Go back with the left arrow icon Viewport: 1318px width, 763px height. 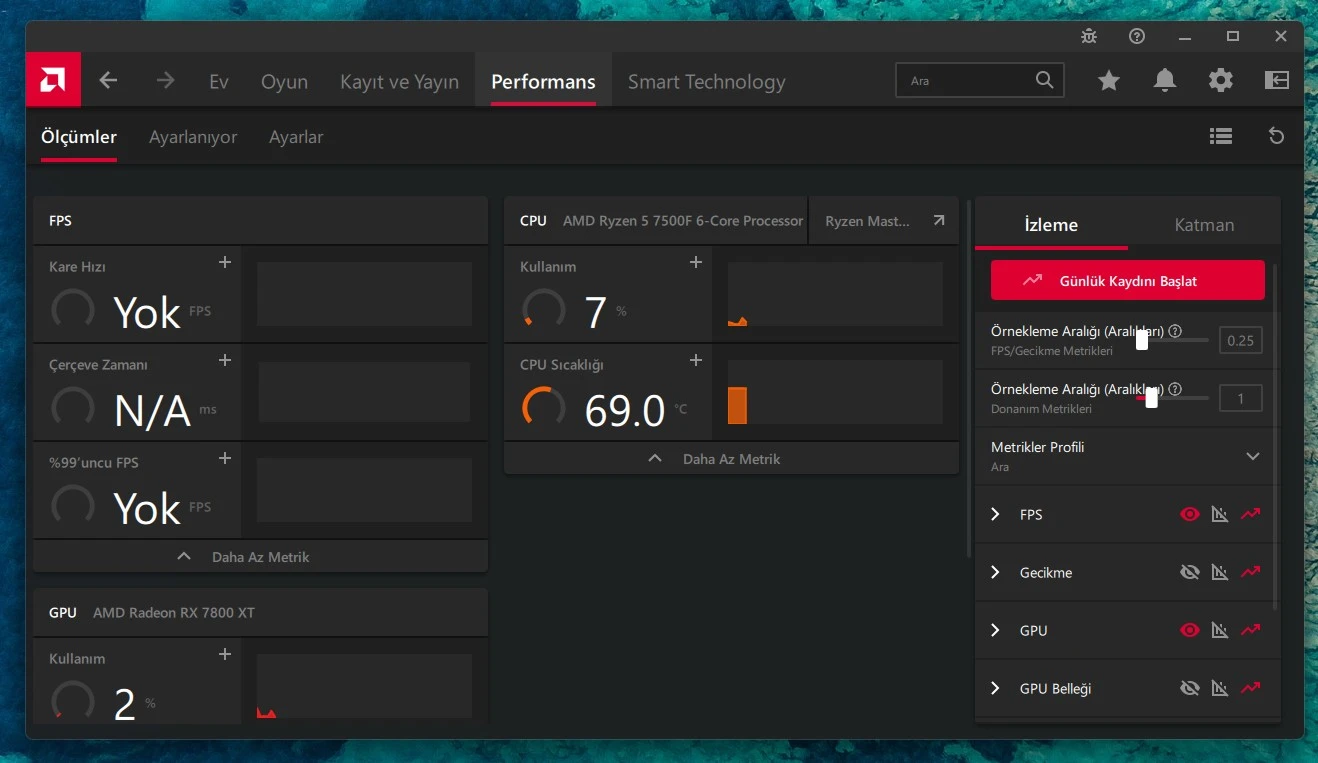pyautogui.click(x=108, y=81)
